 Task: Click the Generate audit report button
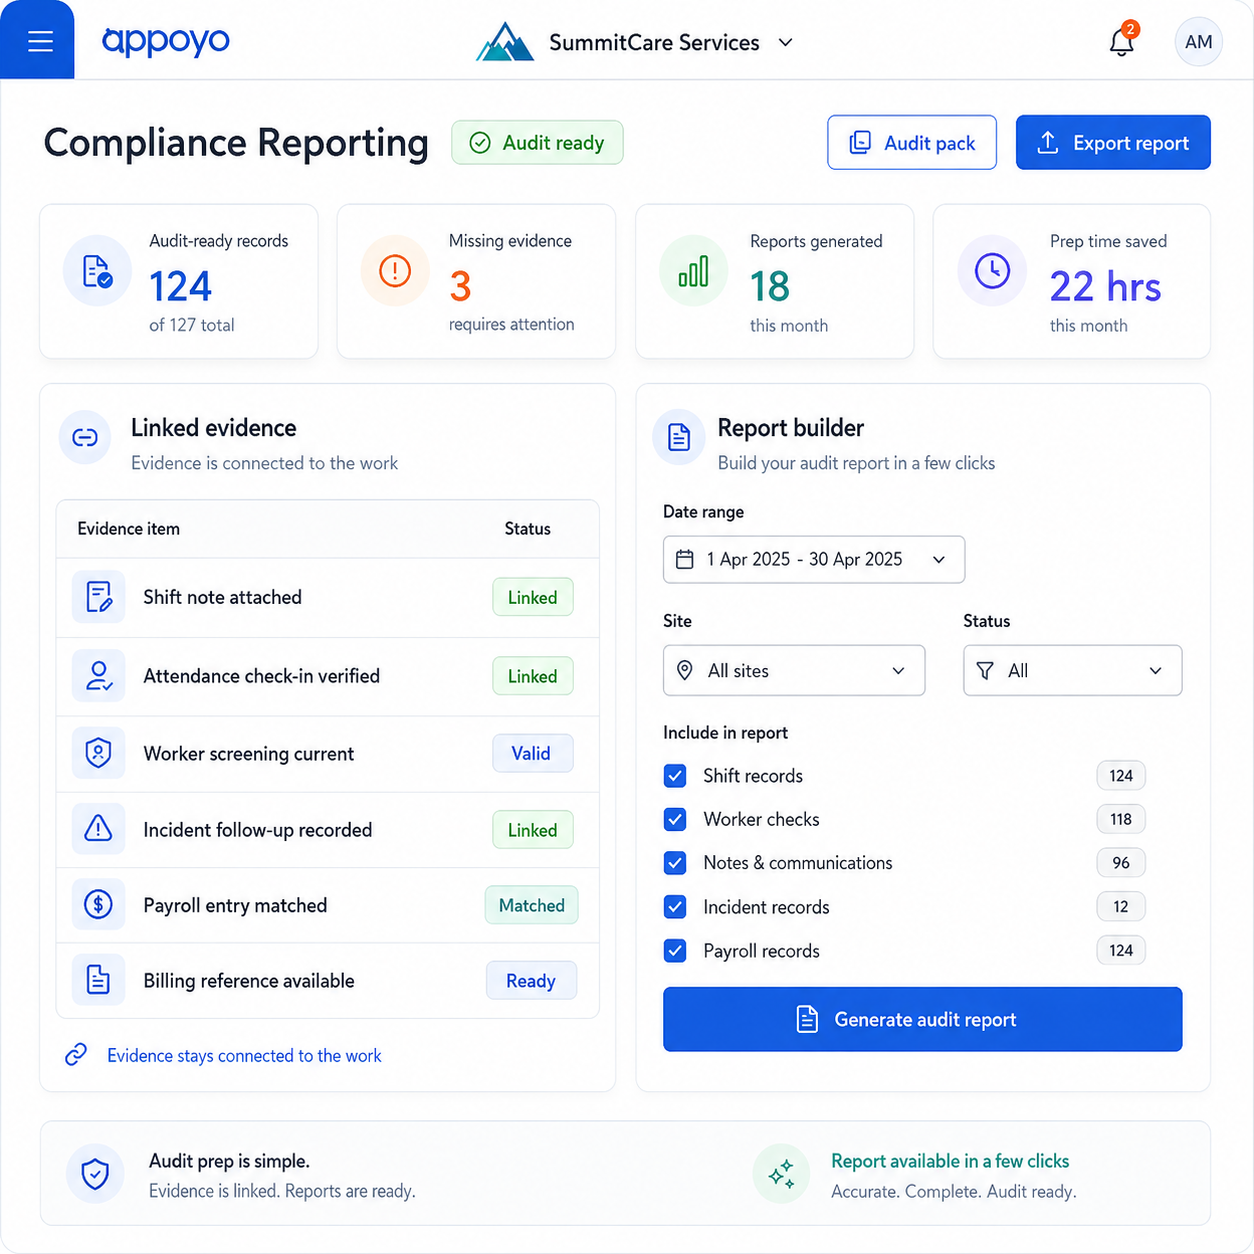(x=922, y=1019)
